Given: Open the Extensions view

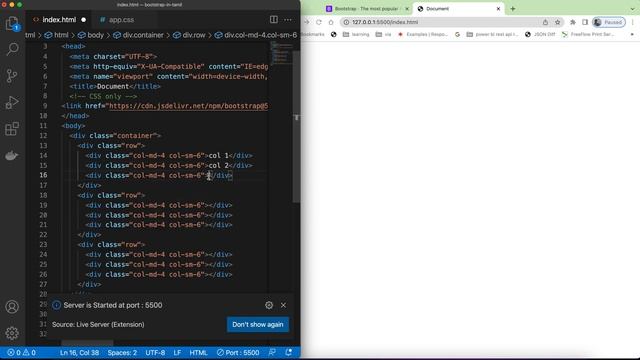Looking at the screenshot, I should [12, 129].
